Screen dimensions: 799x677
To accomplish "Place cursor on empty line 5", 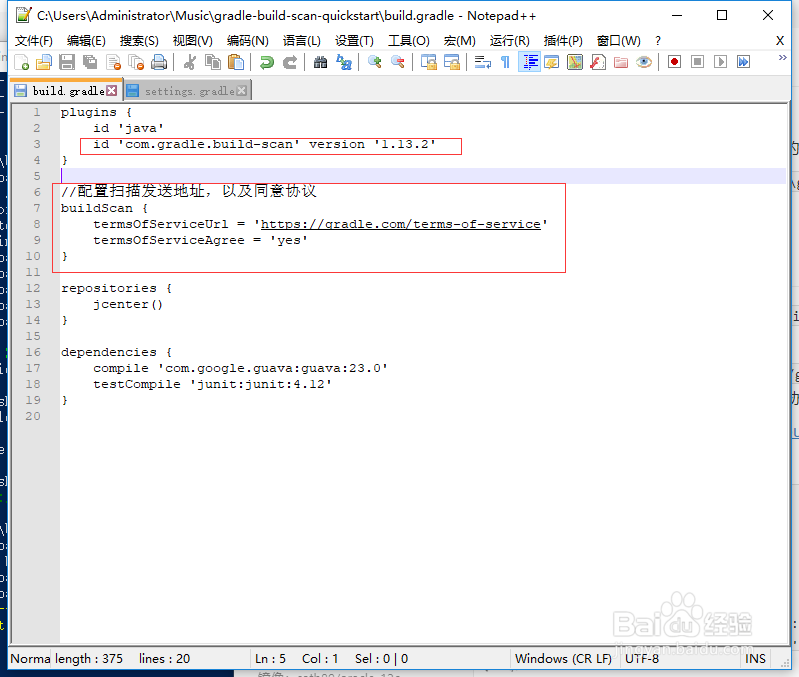I will (x=423, y=176).
